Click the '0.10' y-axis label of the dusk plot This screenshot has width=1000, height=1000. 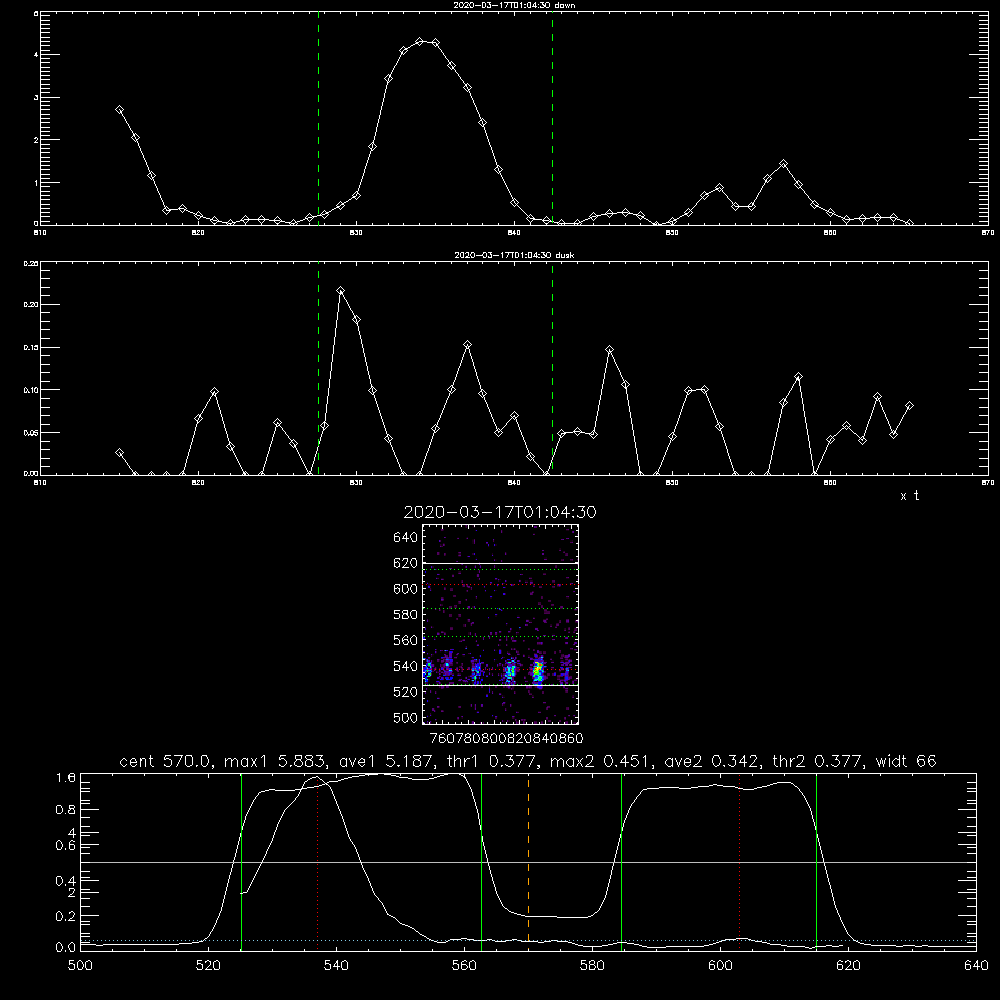click(31, 390)
